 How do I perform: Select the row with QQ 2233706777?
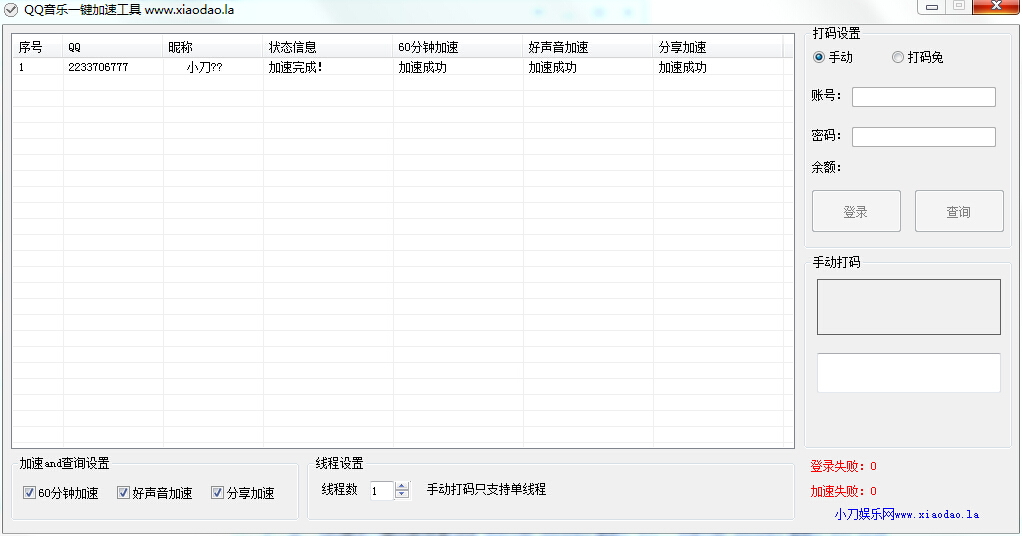pos(398,67)
